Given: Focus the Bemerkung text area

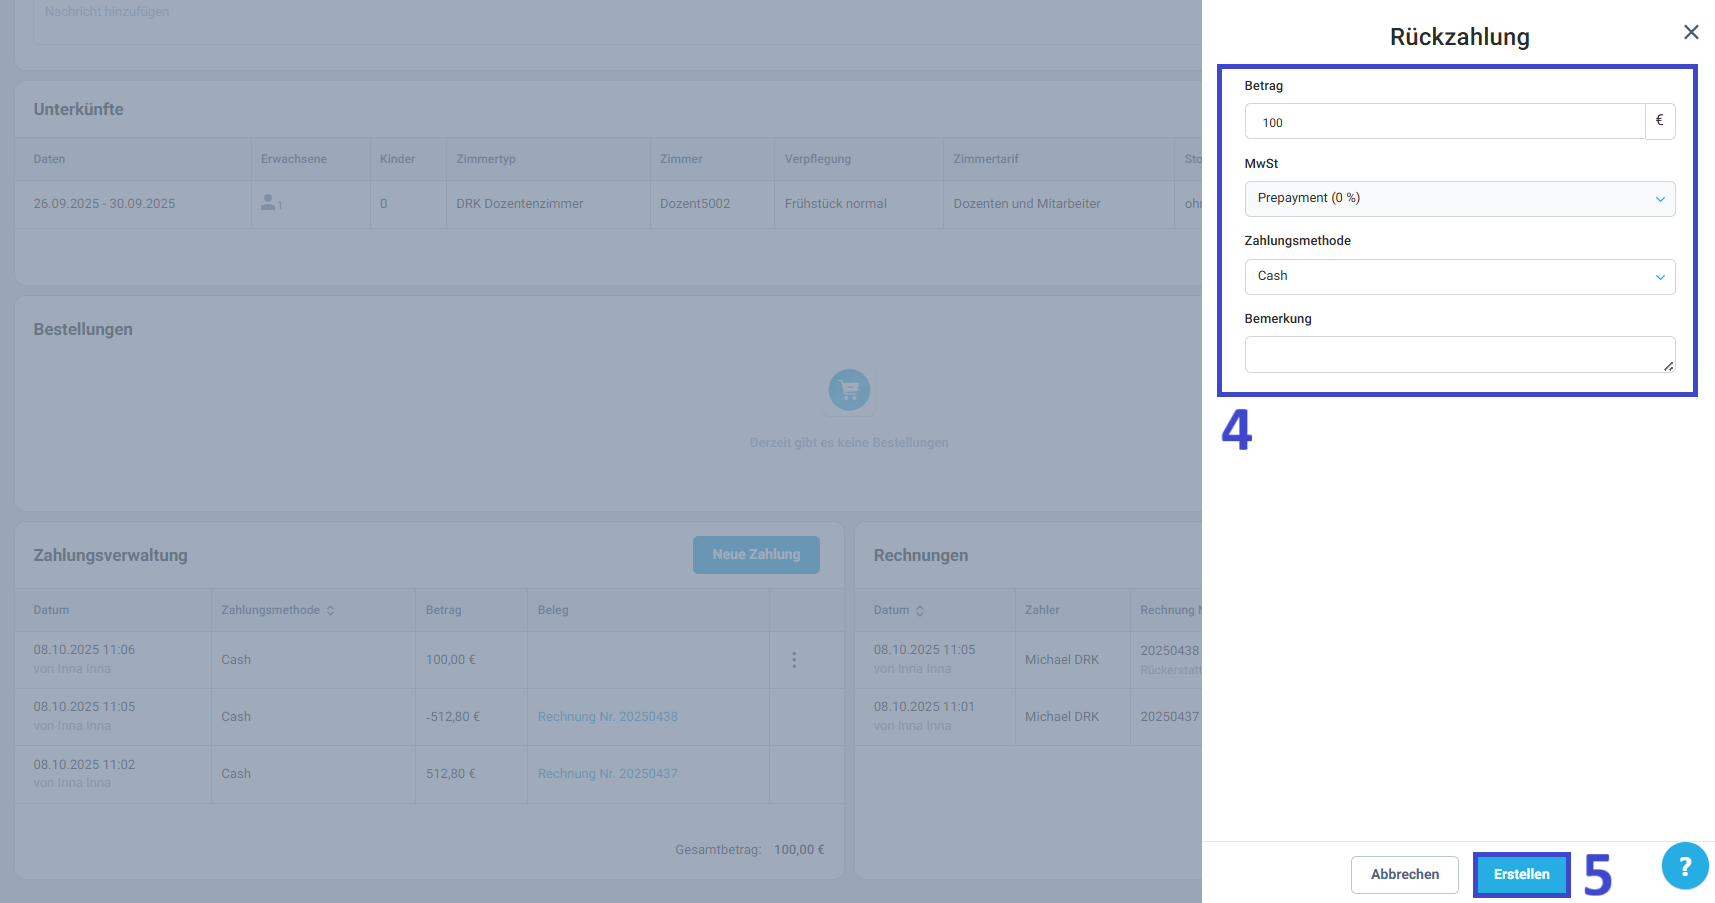Looking at the screenshot, I should (x=1459, y=354).
